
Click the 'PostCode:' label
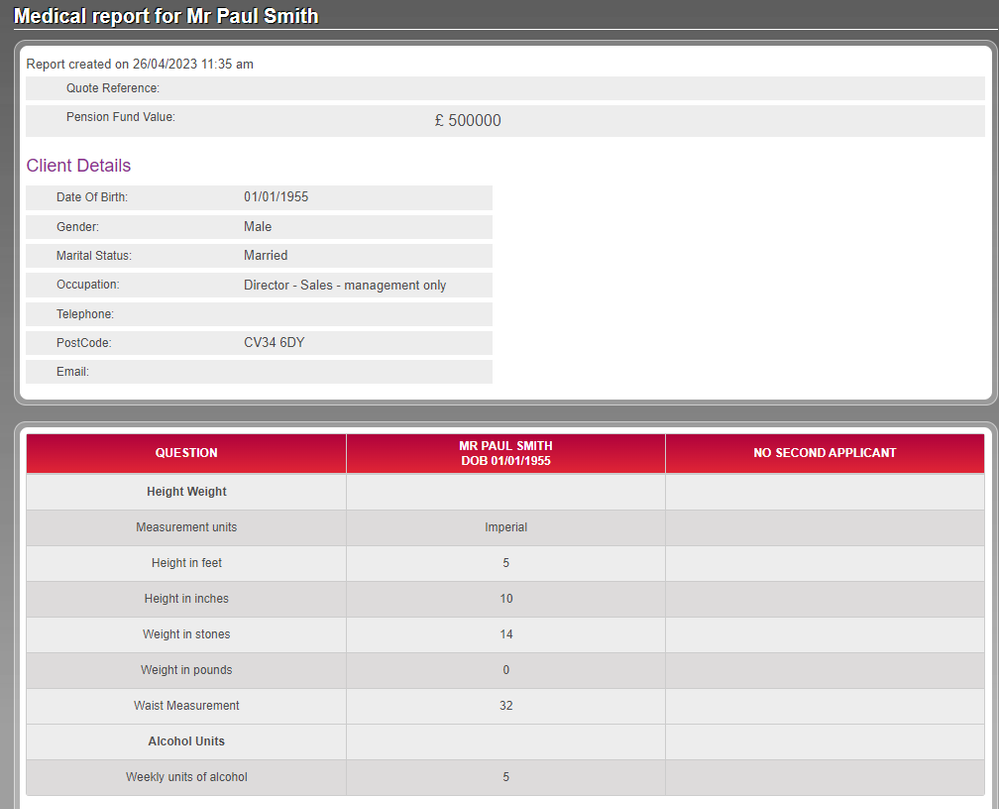tap(83, 343)
